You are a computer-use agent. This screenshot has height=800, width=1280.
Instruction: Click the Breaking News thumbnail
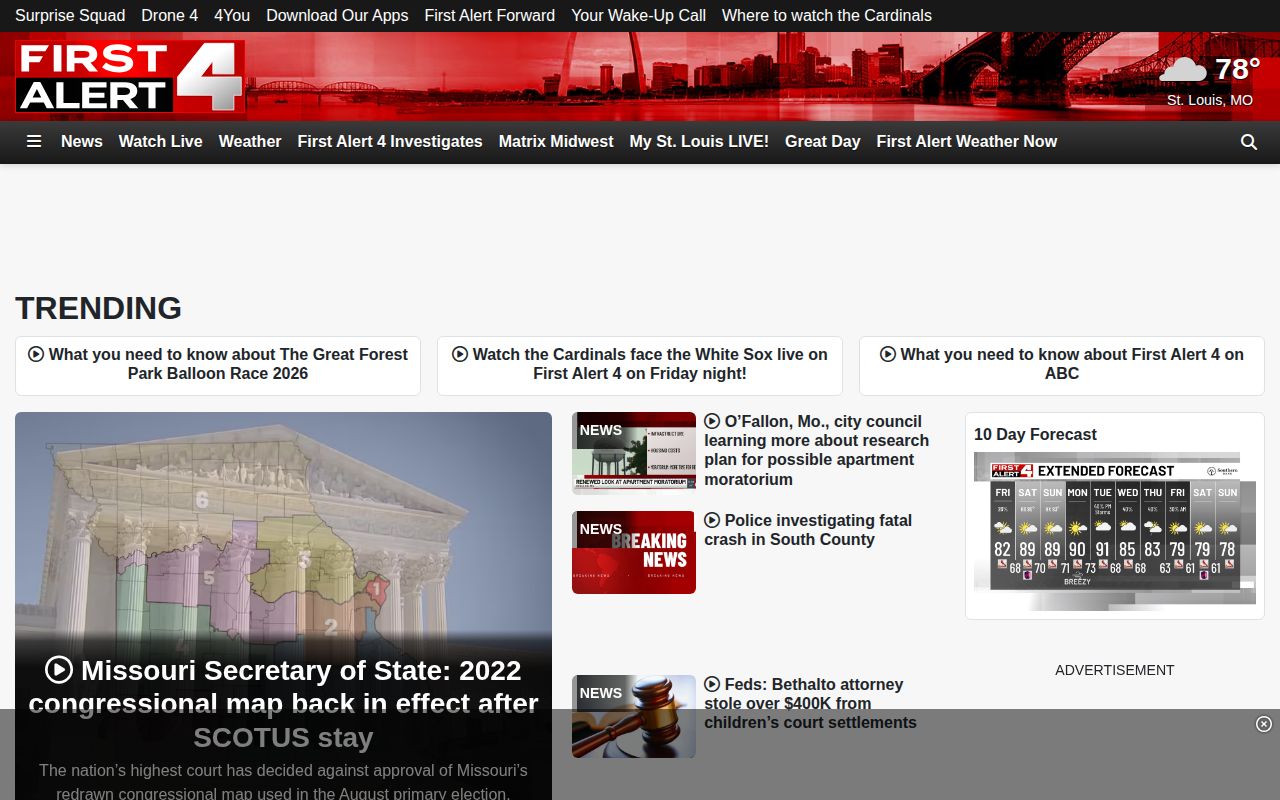click(634, 552)
